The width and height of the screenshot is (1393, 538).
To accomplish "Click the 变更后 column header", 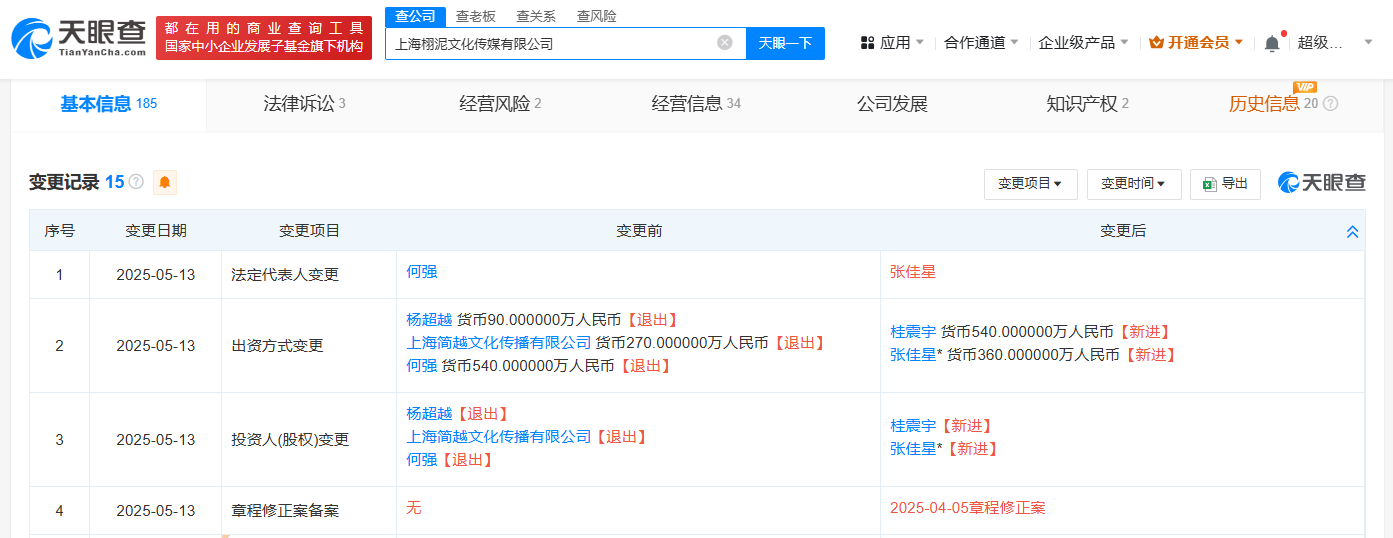I will [1123, 230].
